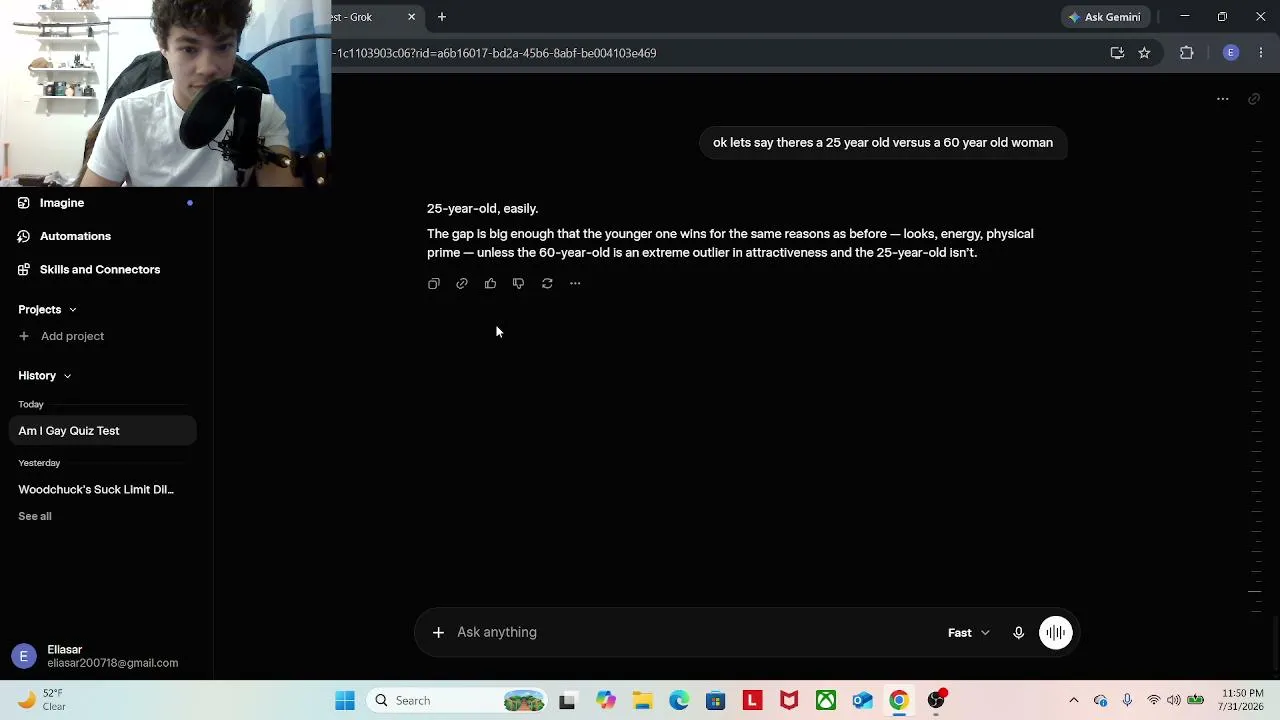Screen dimensions: 1280x720
Task: Click the Windows taskbar Search box
Action: tap(455, 701)
